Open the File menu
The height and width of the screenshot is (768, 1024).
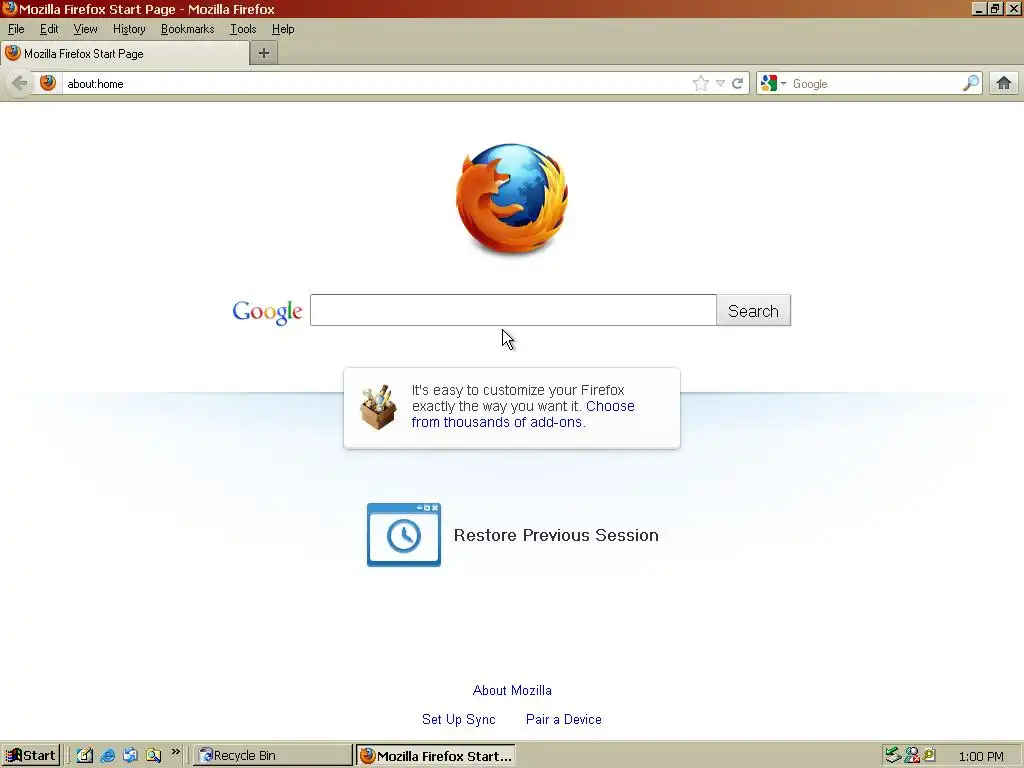[16, 29]
